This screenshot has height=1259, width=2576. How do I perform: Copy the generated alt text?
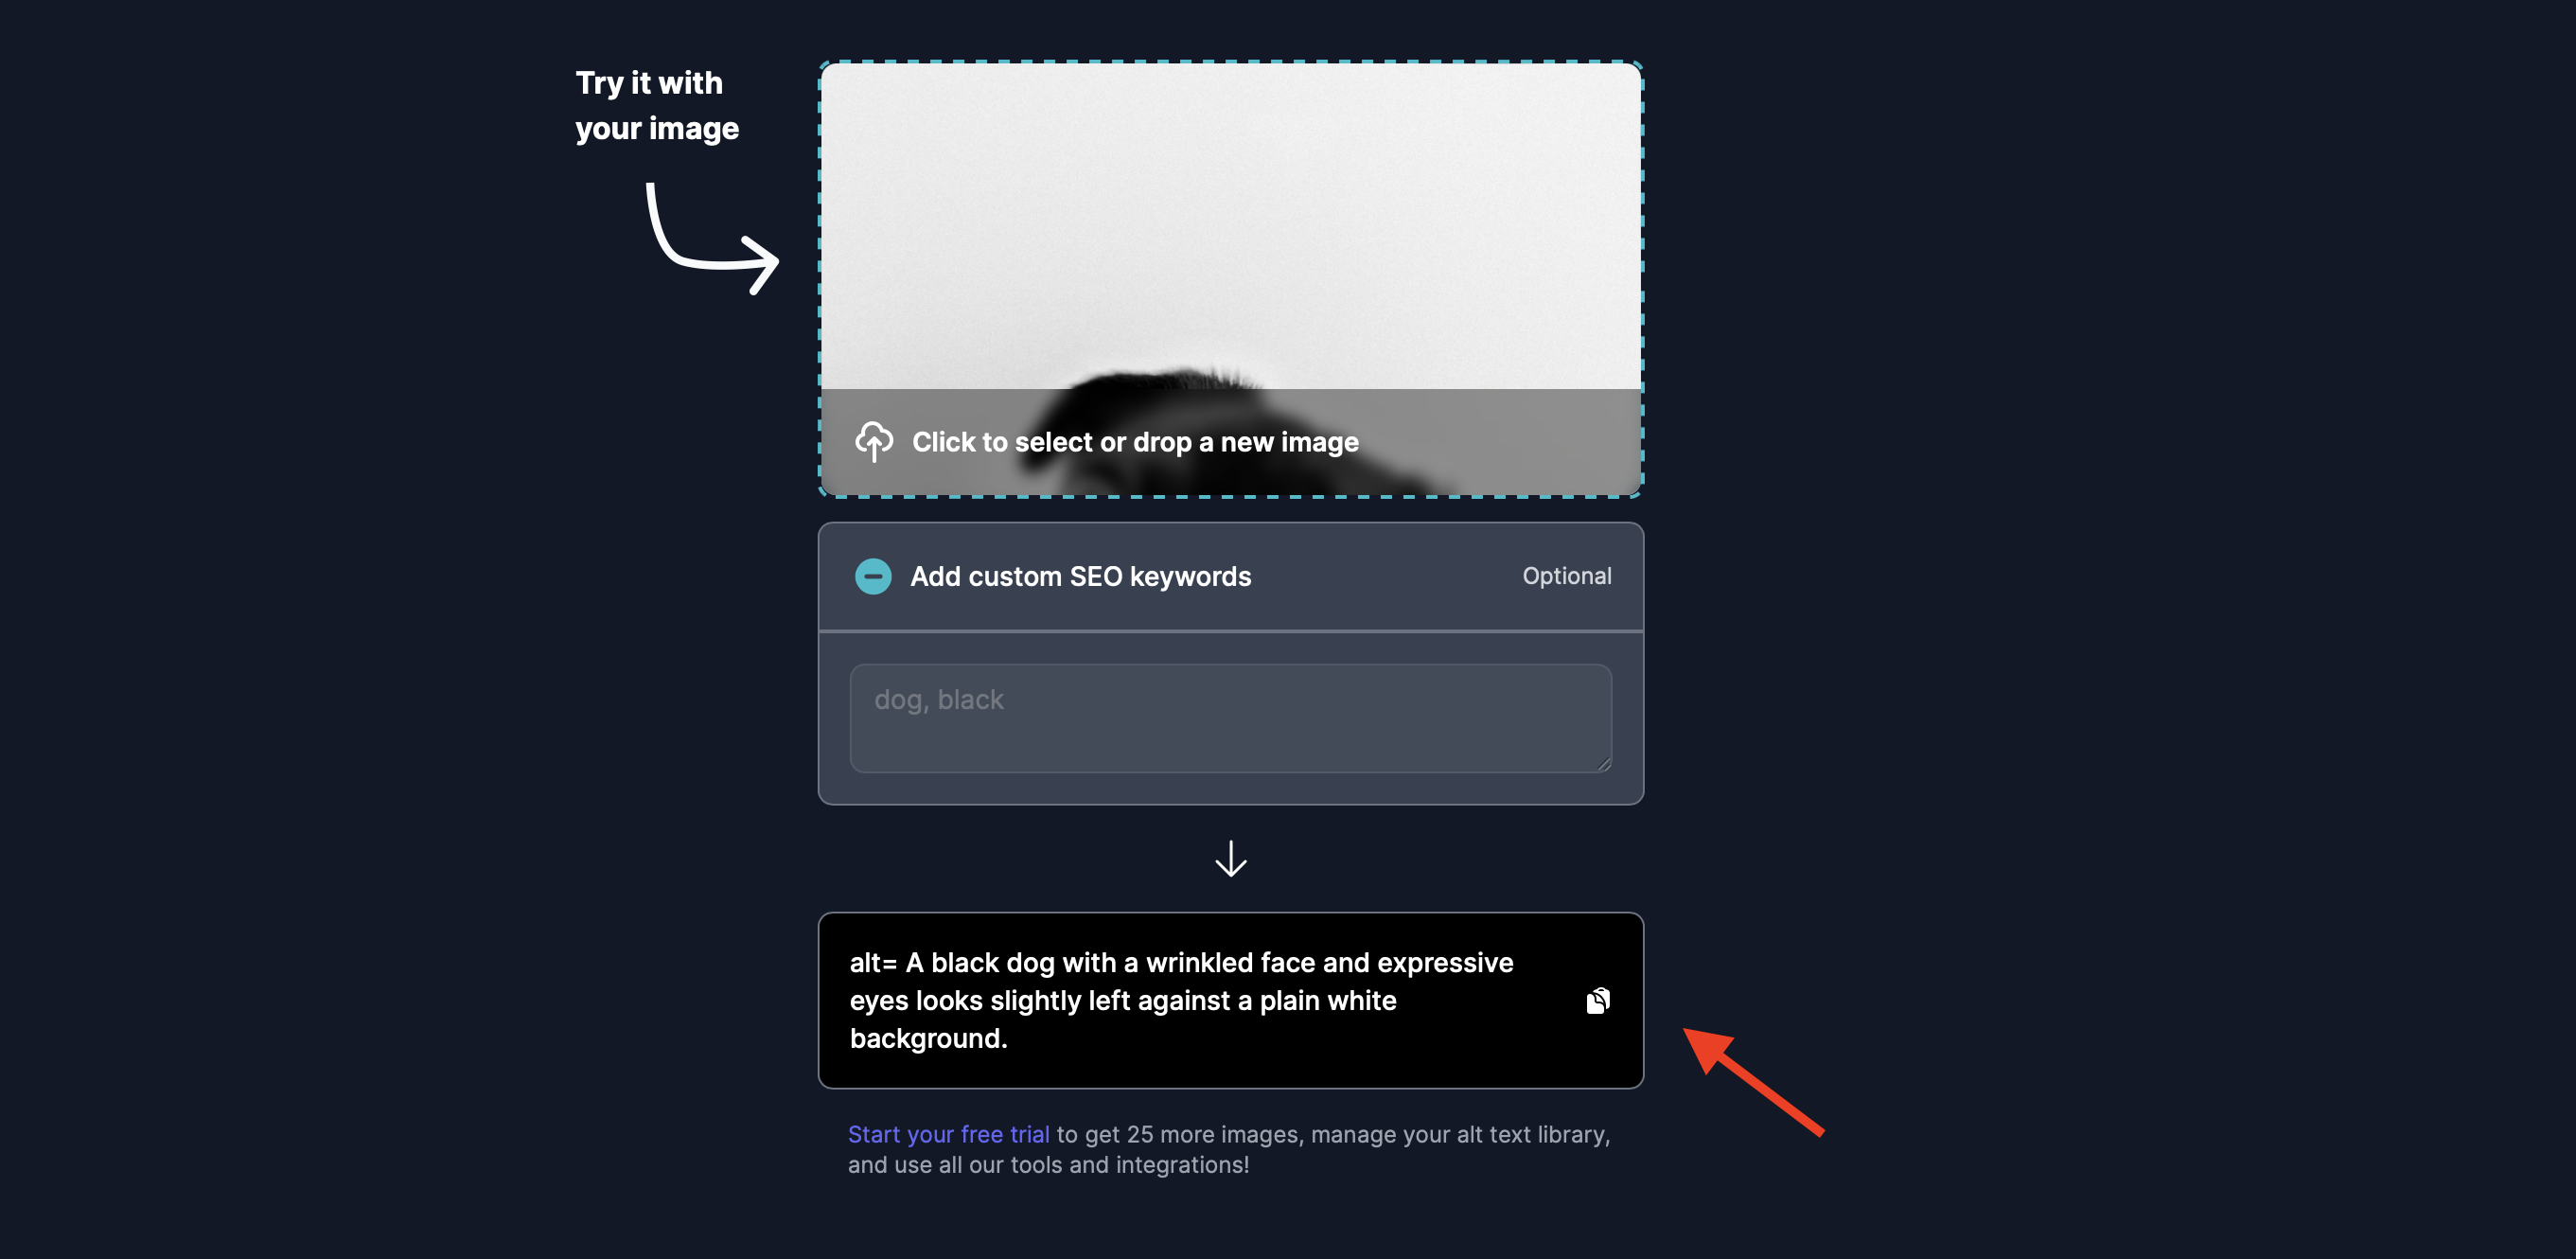(x=1597, y=1000)
